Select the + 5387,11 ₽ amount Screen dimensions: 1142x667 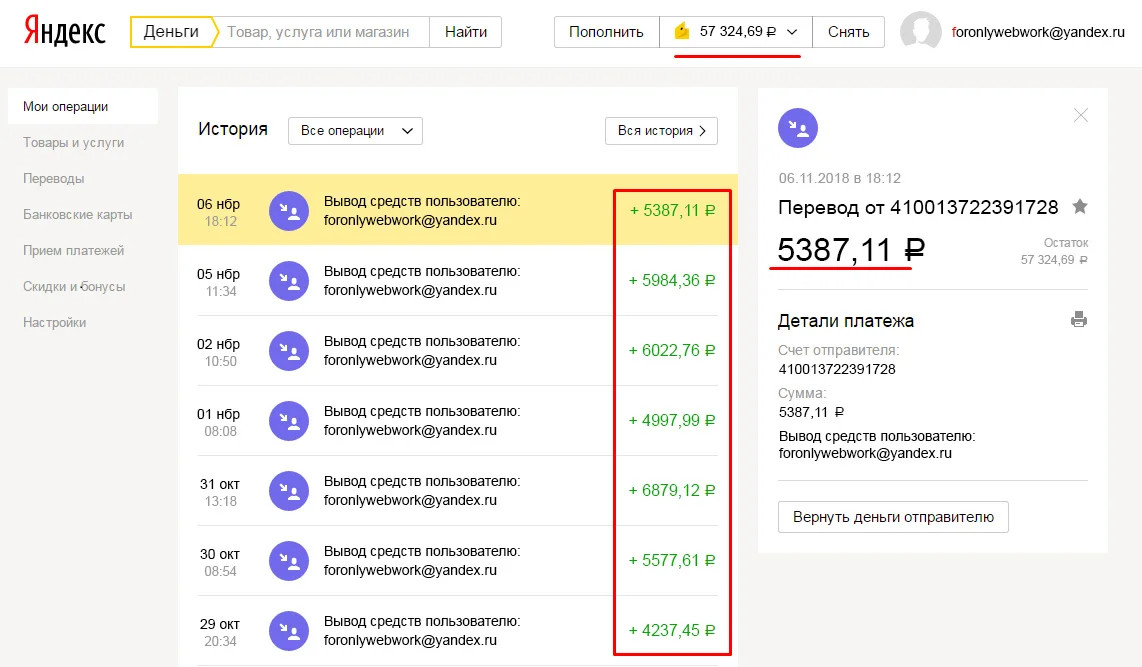click(672, 210)
